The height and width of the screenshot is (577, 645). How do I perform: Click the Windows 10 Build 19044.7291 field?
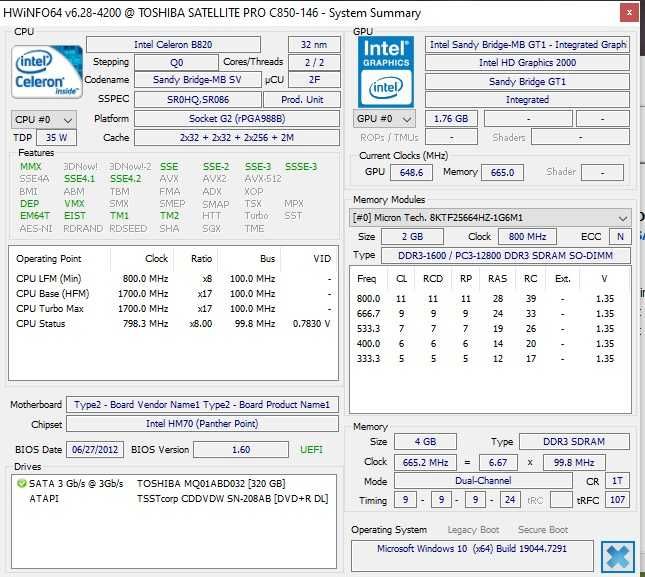pos(472,555)
